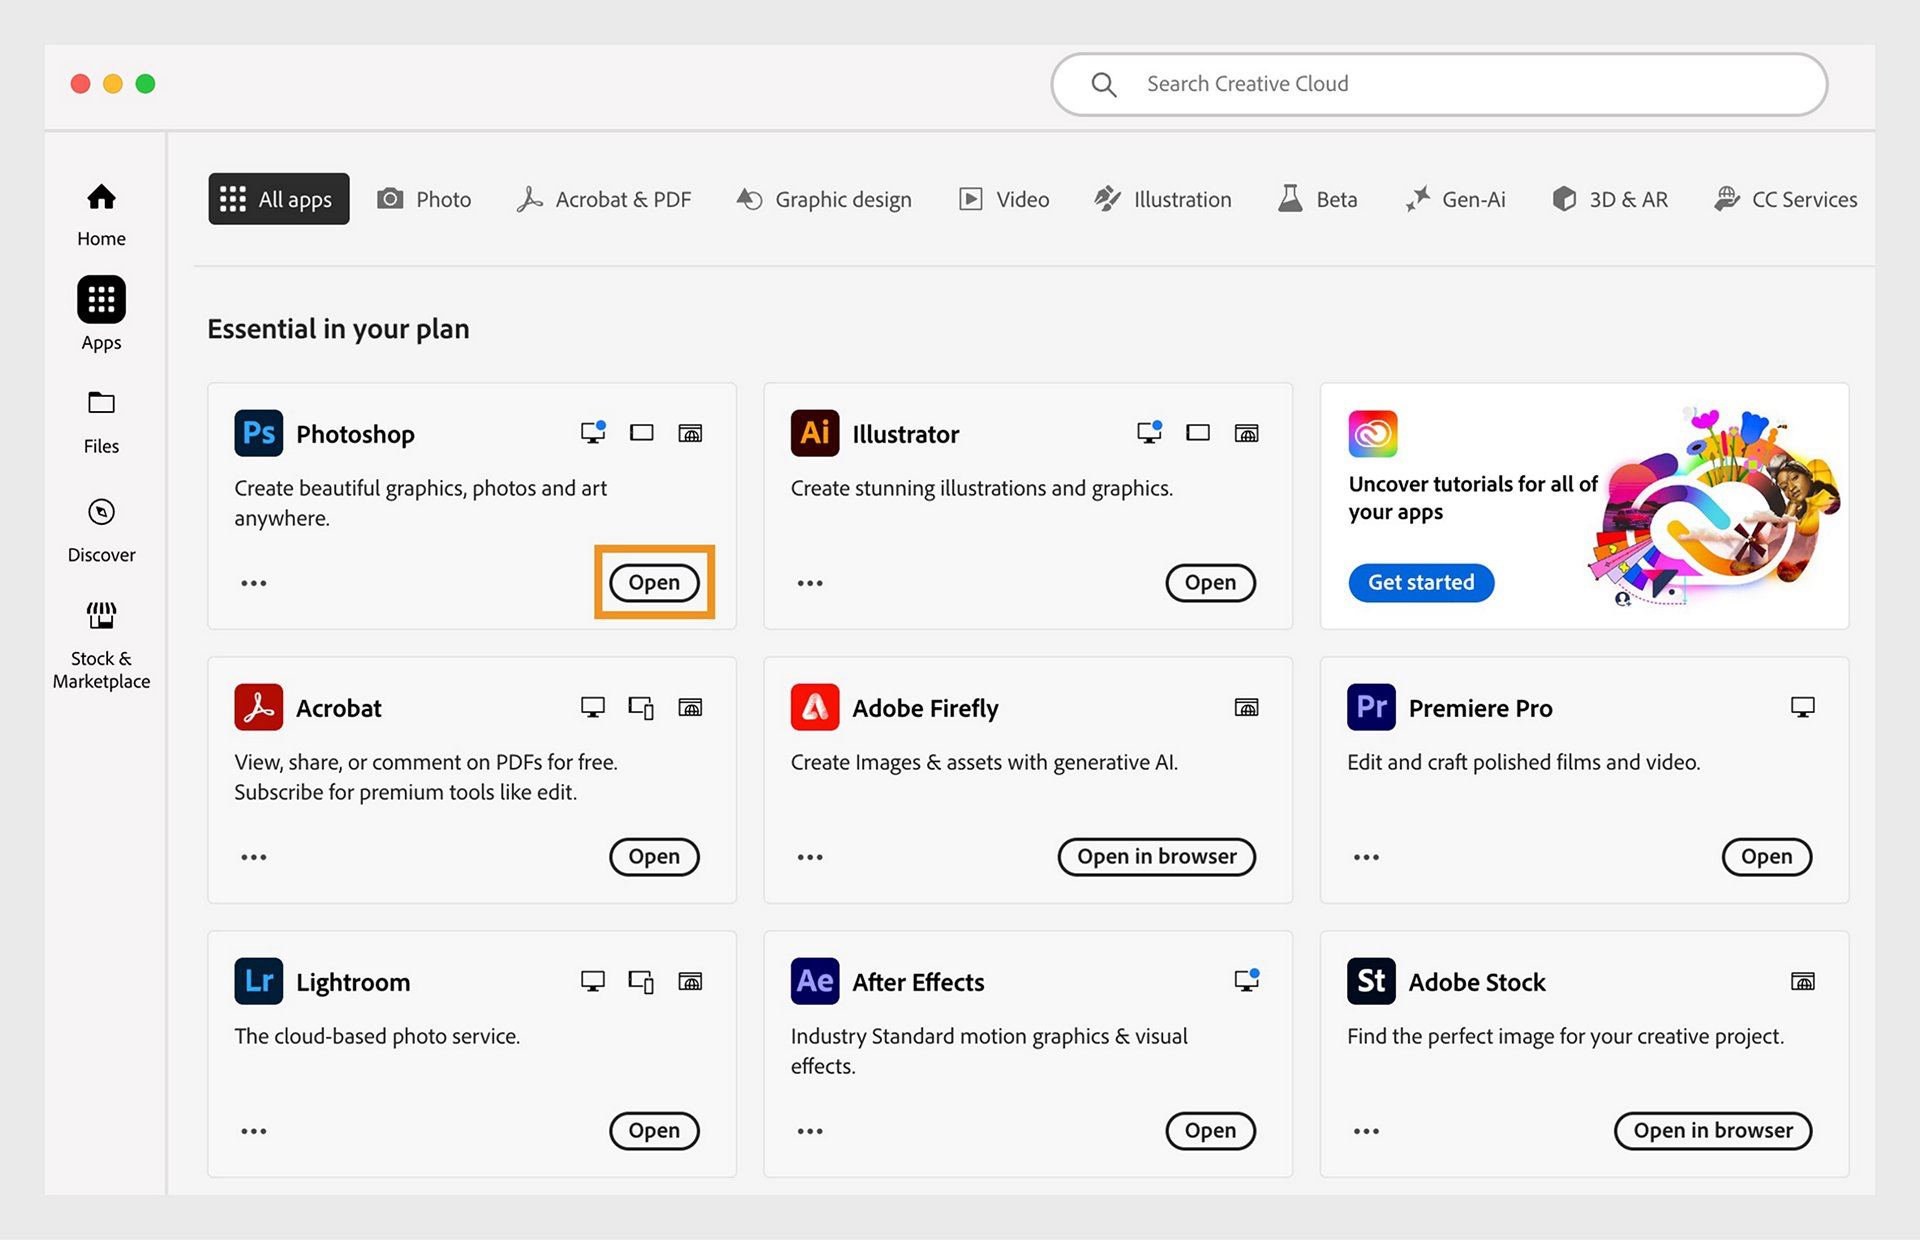Click Illustrator's web platform icon
The width and height of the screenshot is (1920, 1240).
click(x=1246, y=433)
